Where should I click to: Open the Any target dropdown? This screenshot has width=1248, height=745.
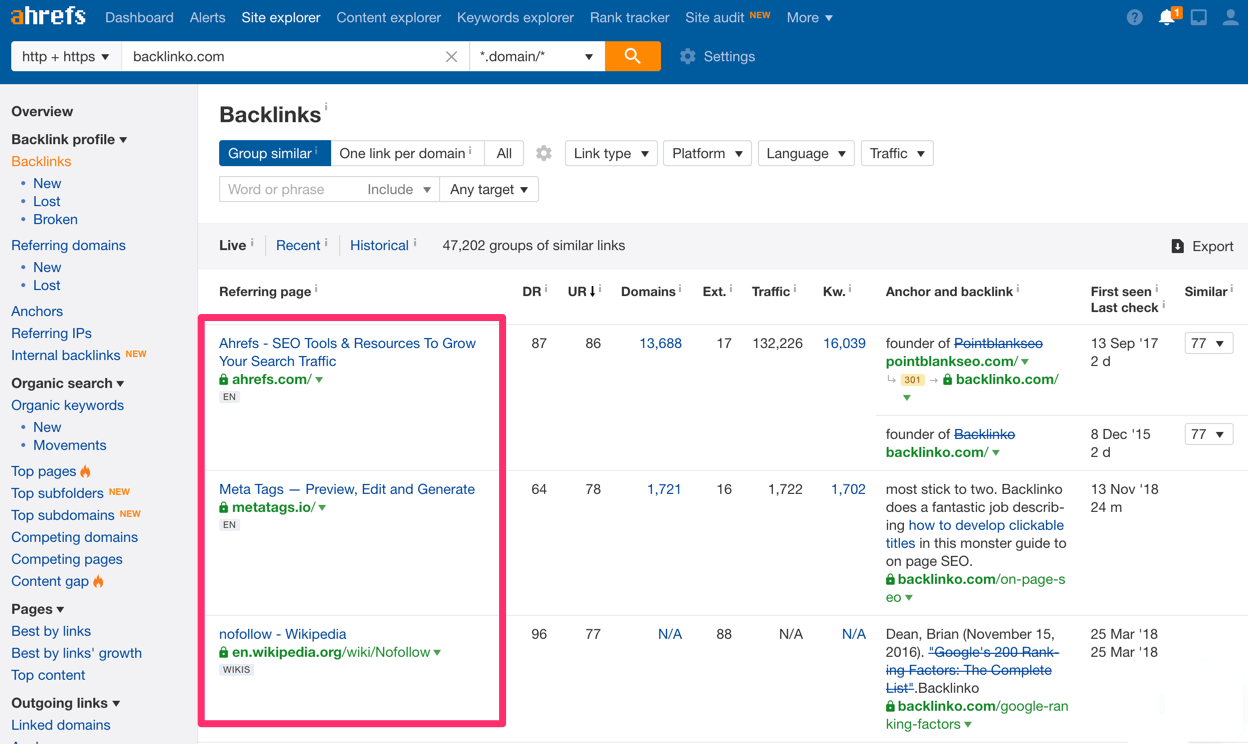pyautogui.click(x=489, y=189)
